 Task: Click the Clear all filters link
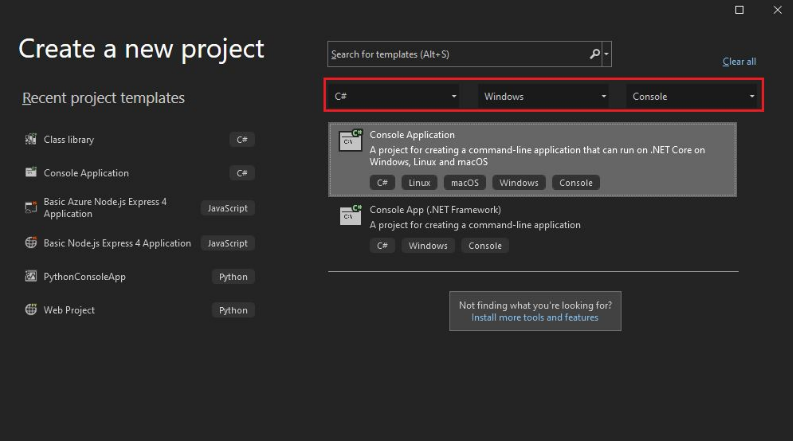(x=739, y=62)
